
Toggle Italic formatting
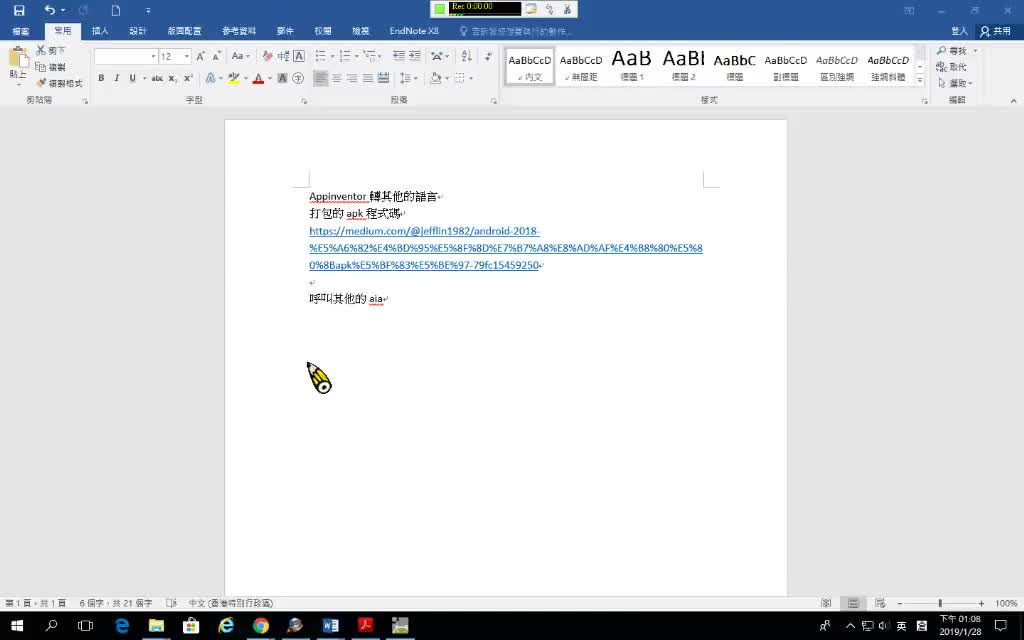[x=116, y=78]
